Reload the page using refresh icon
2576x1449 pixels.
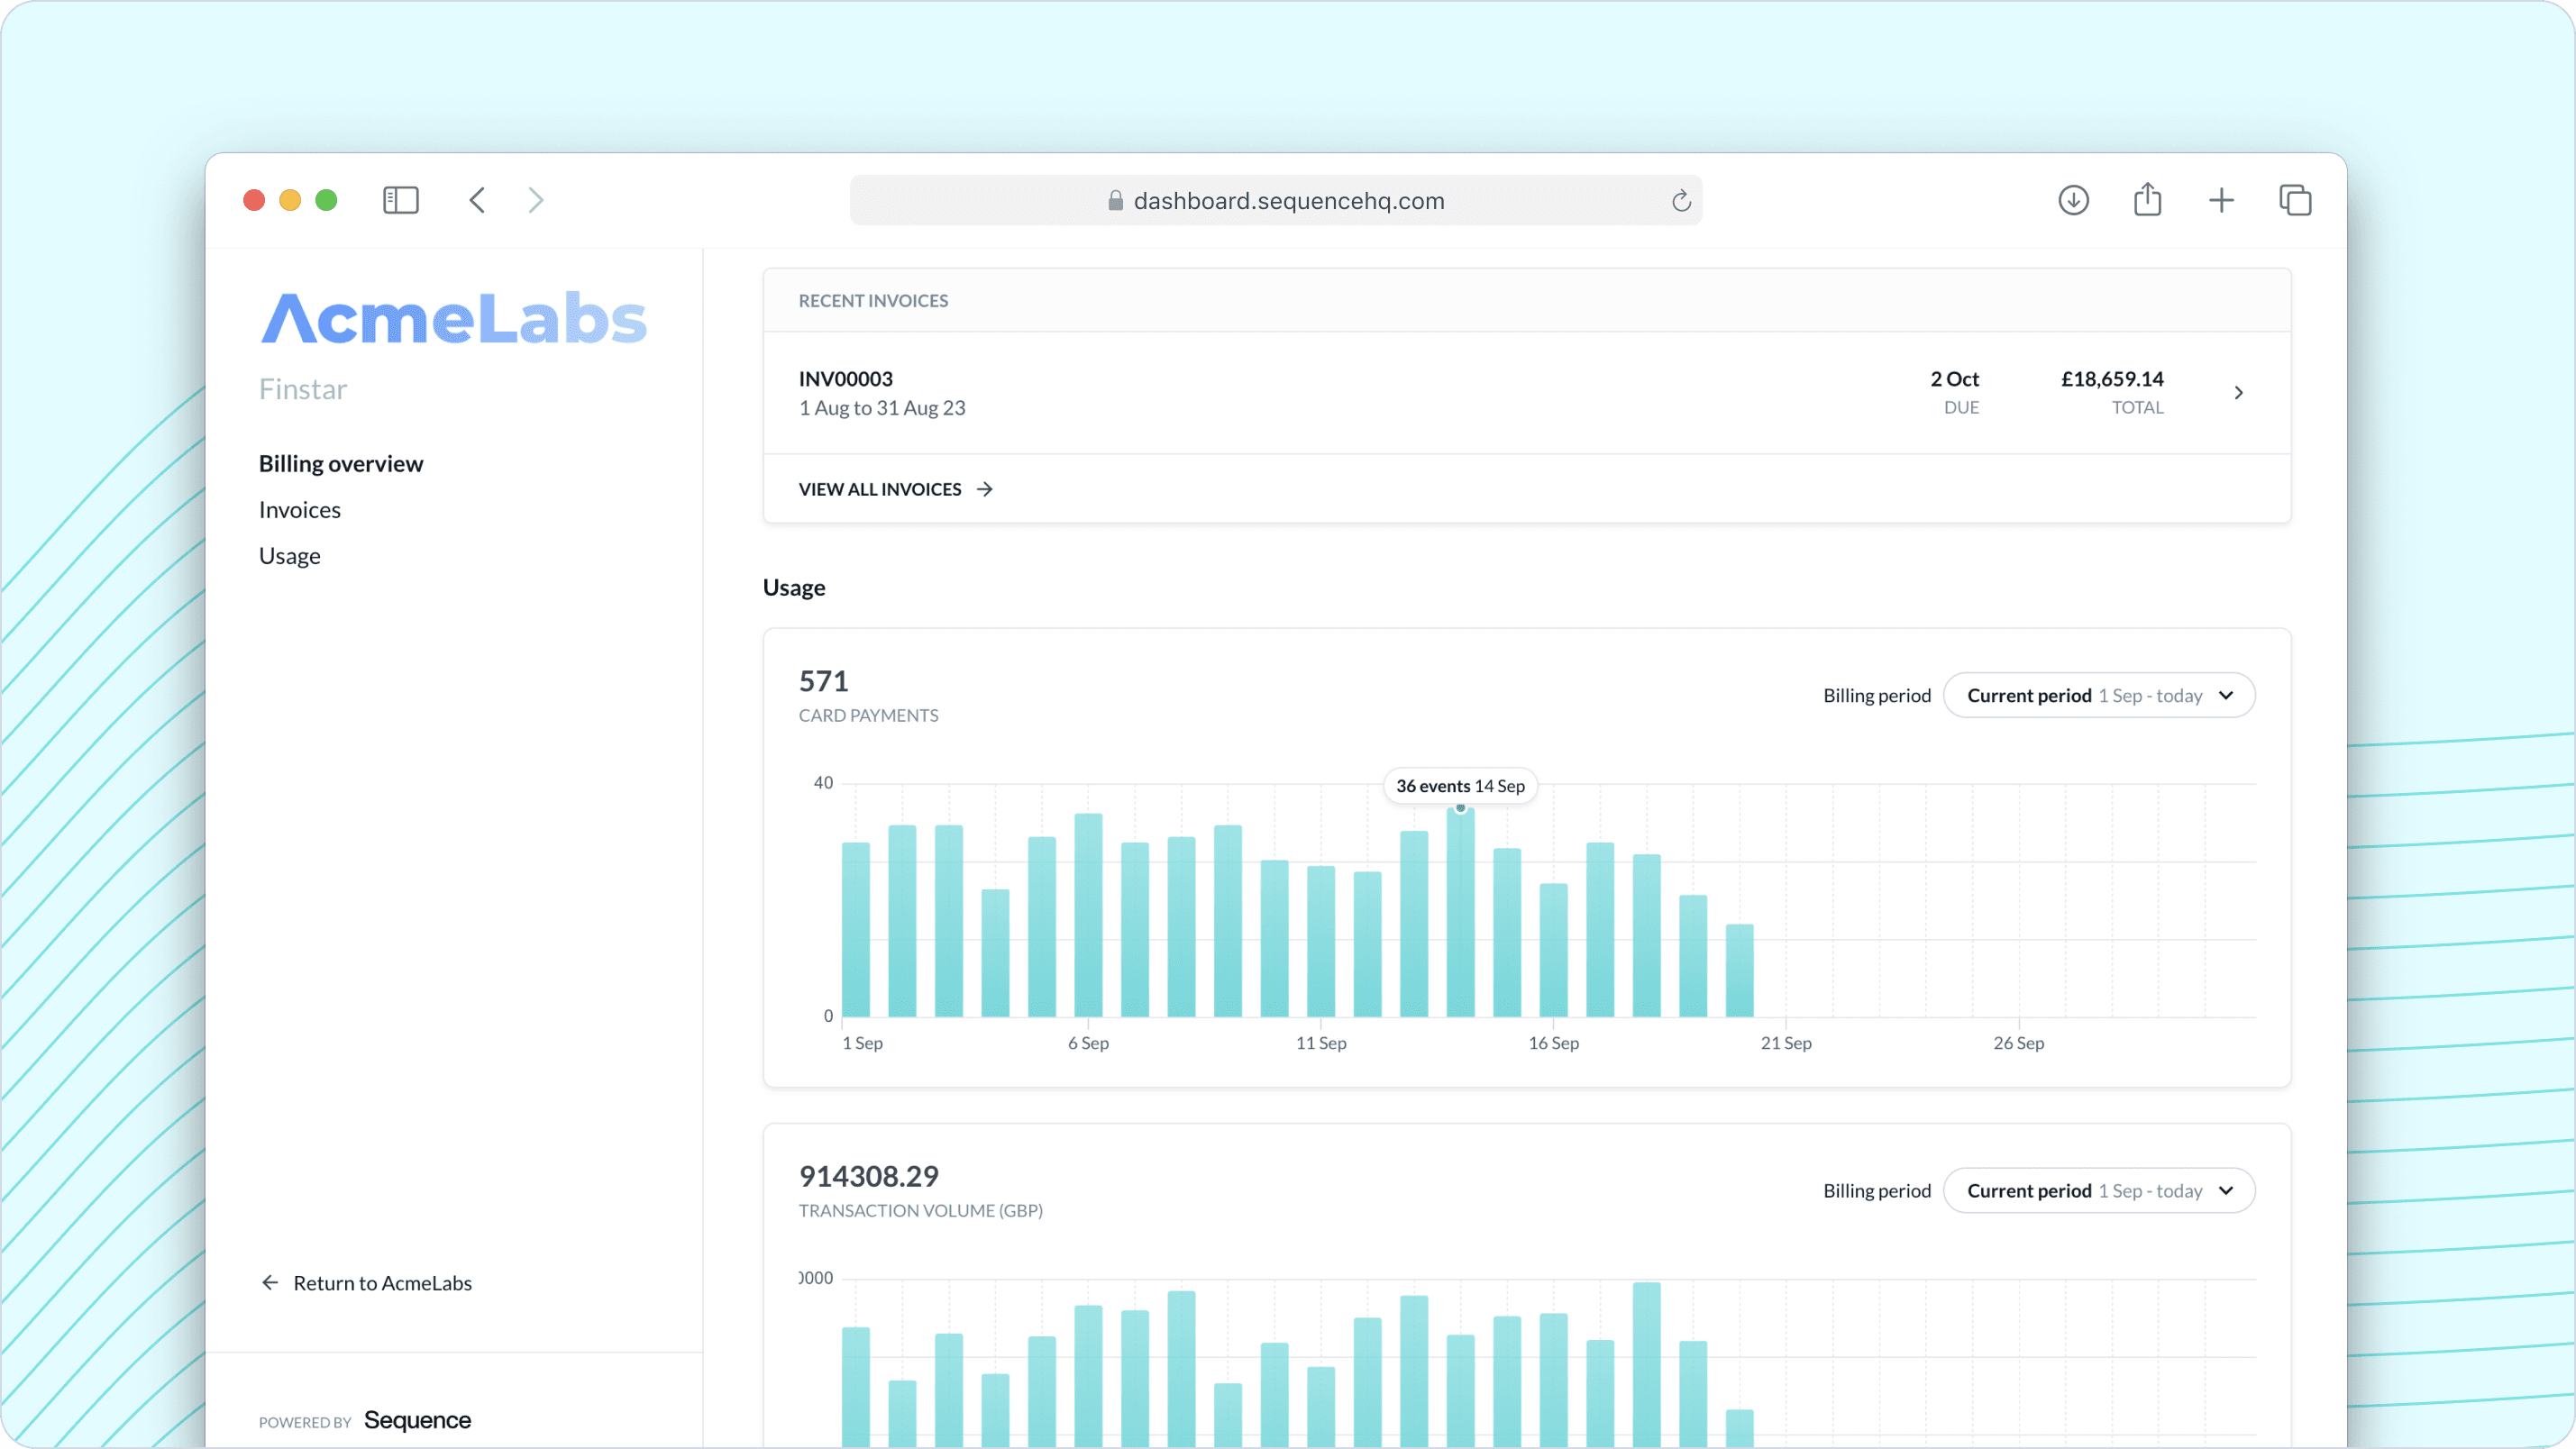[1681, 201]
